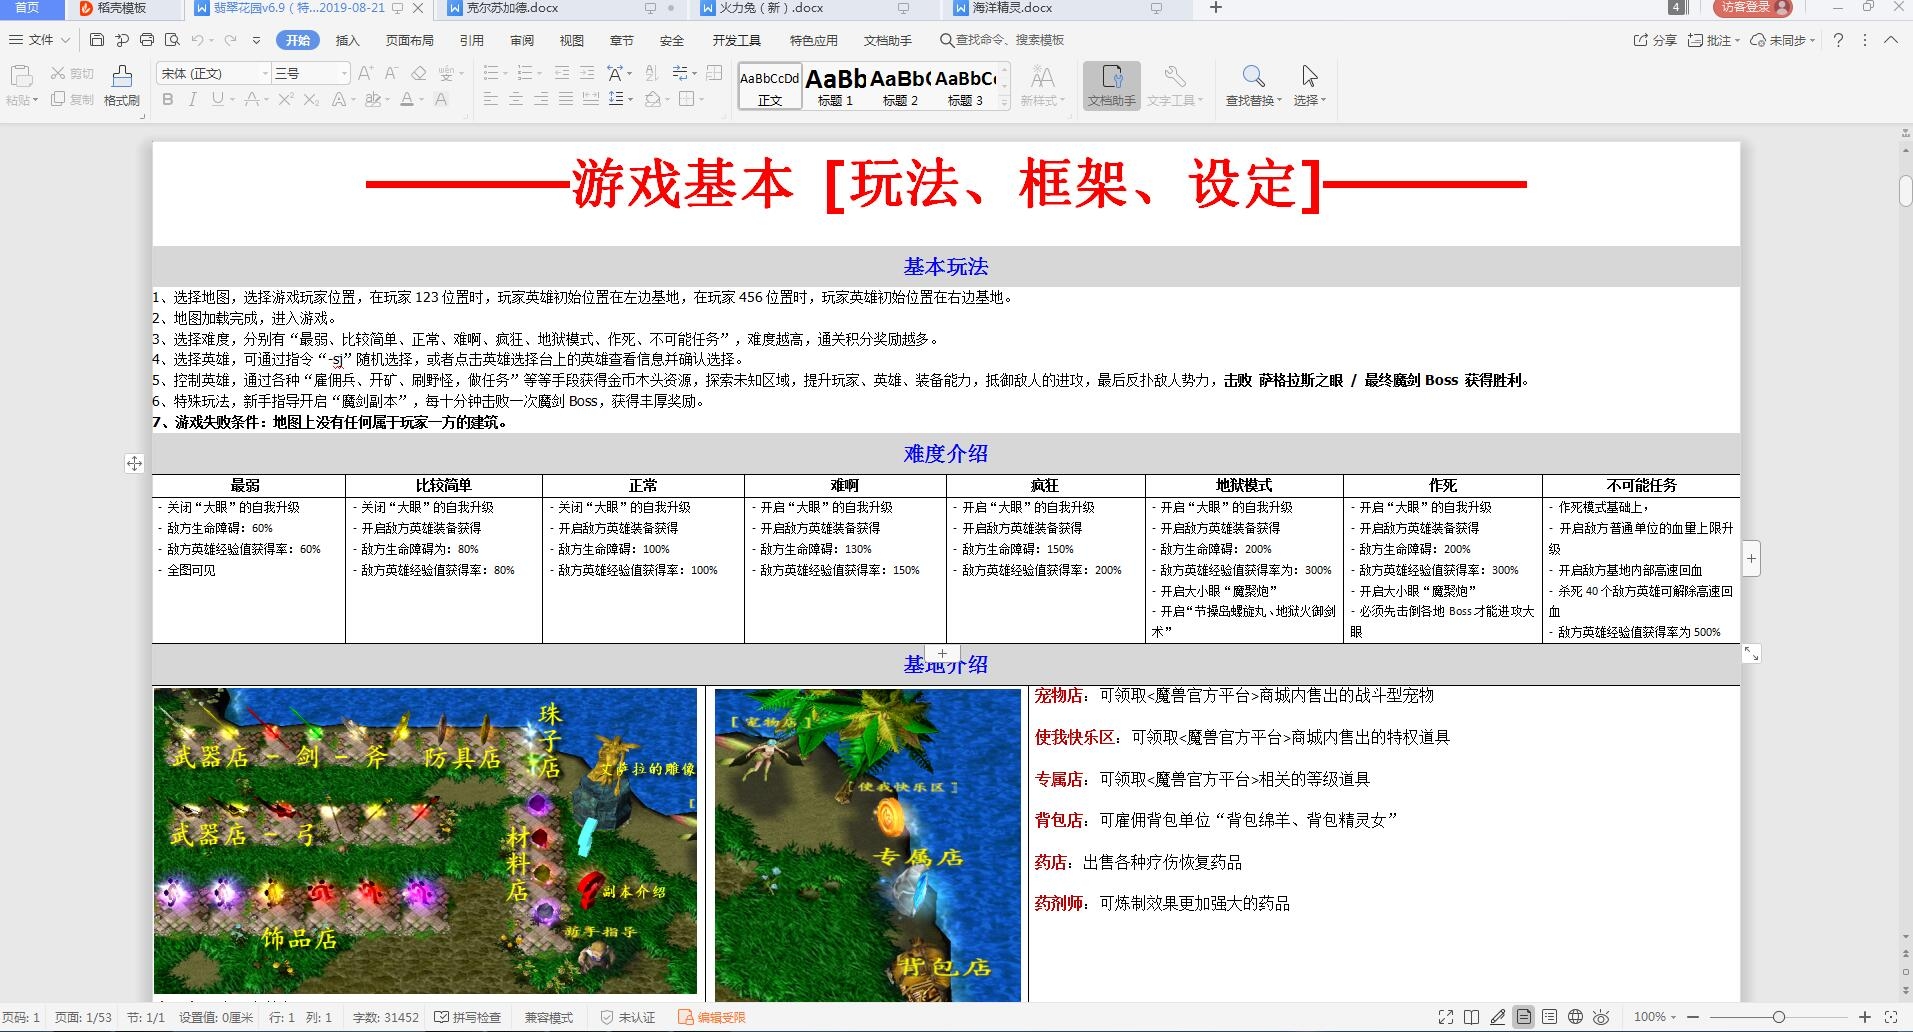Click the Cut (剪切) scissors icon

(72, 73)
